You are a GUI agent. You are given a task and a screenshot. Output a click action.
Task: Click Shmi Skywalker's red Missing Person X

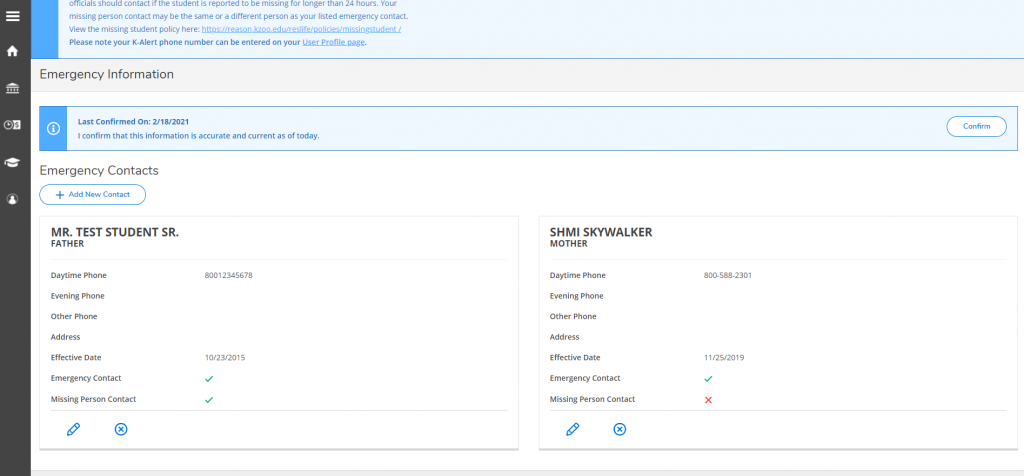[x=708, y=400]
